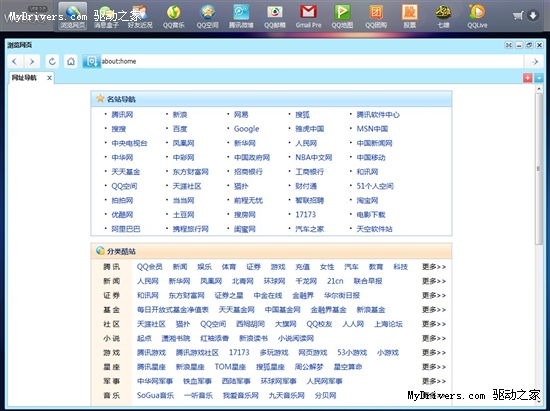Screen dimensions: 550x411
Task: Go to the home page icon
Action: tap(71, 61)
